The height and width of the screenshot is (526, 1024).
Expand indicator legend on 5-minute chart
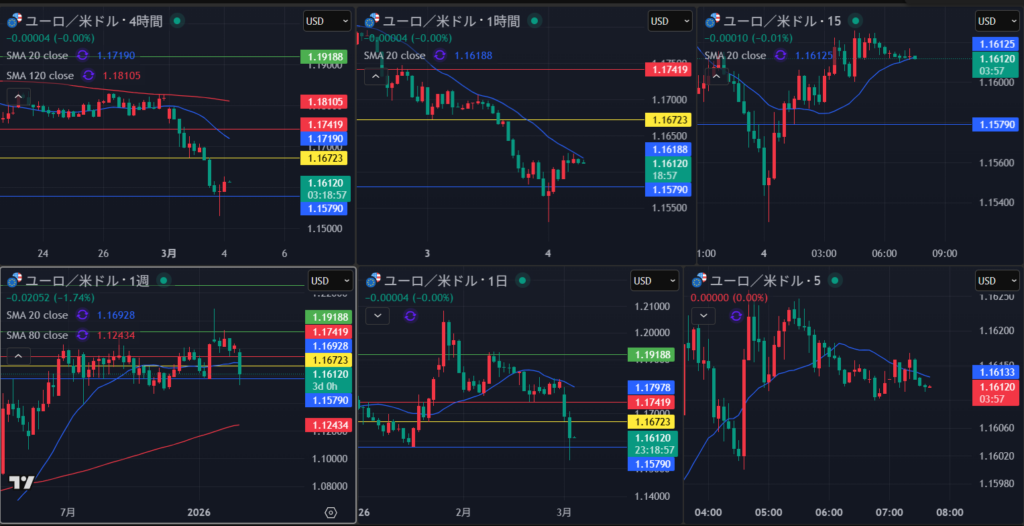(706, 316)
